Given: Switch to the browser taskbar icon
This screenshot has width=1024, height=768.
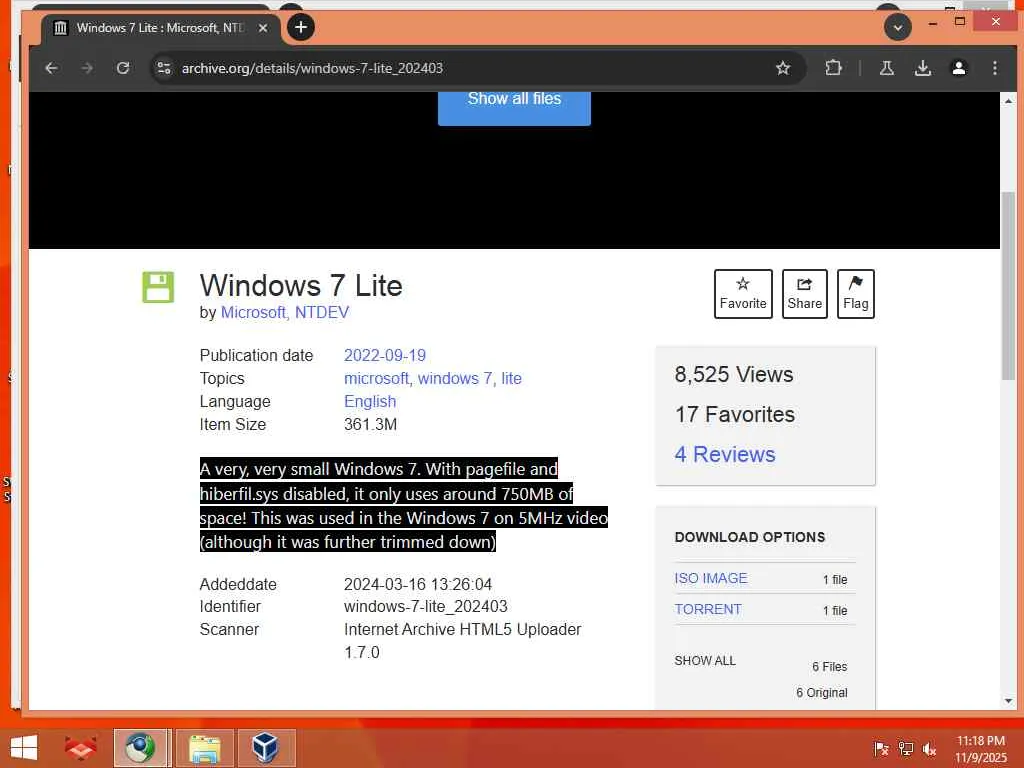Looking at the screenshot, I should click(x=141, y=748).
